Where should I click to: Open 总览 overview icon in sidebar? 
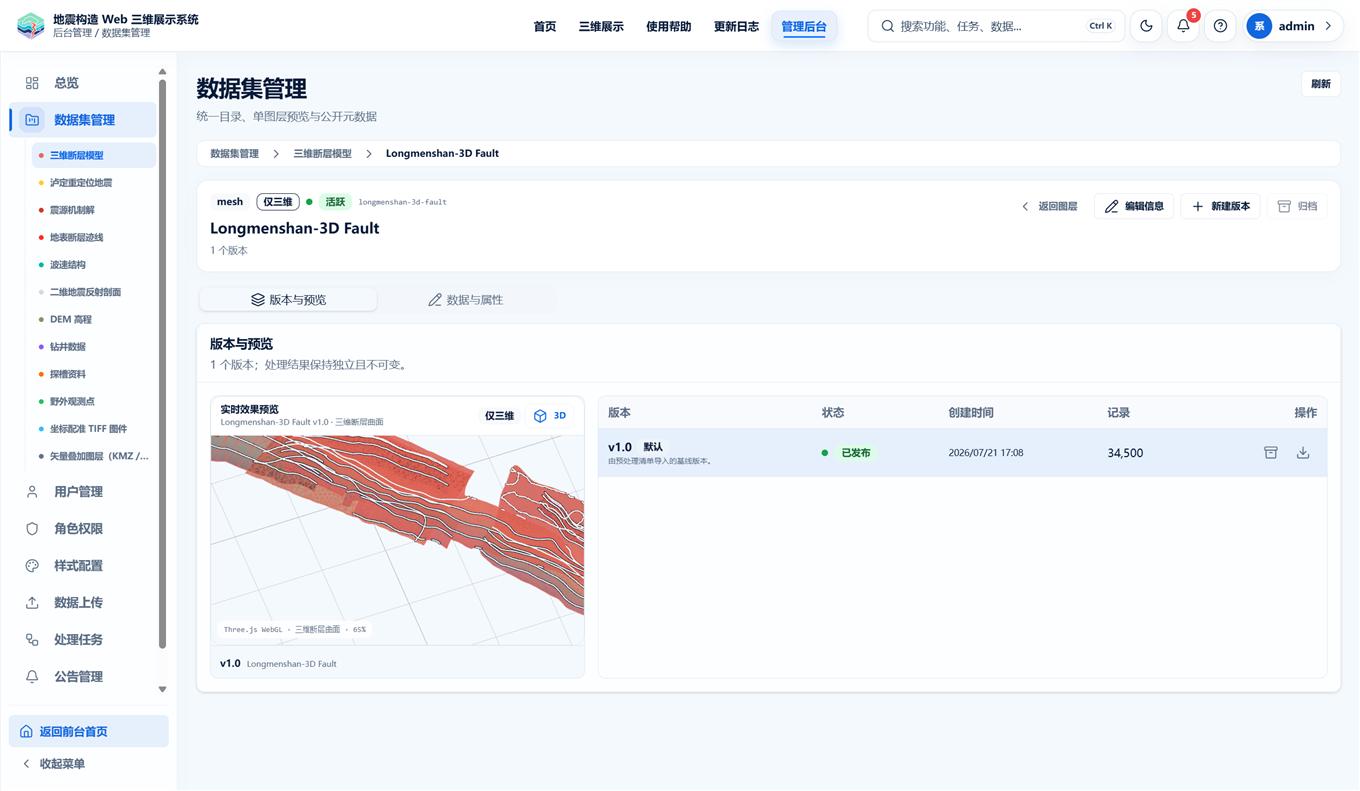tap(32, 83)
